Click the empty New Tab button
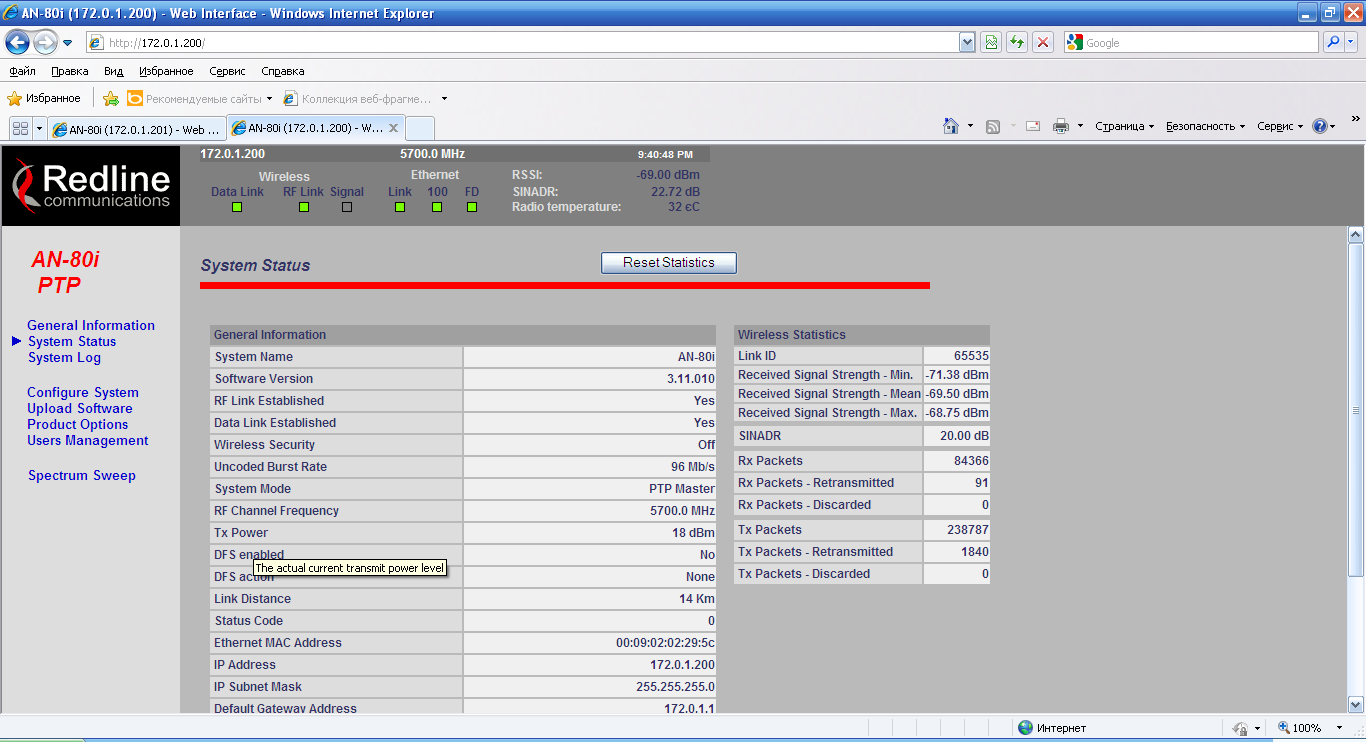 coord(421,128)
